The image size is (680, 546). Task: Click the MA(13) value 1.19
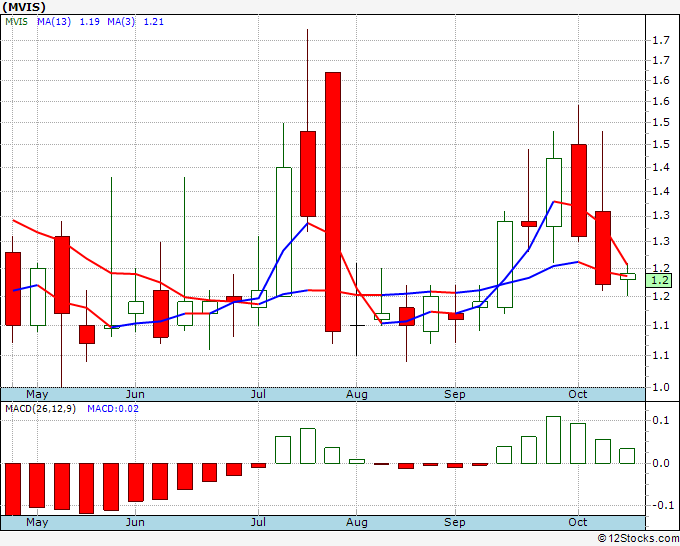point(90,22)
